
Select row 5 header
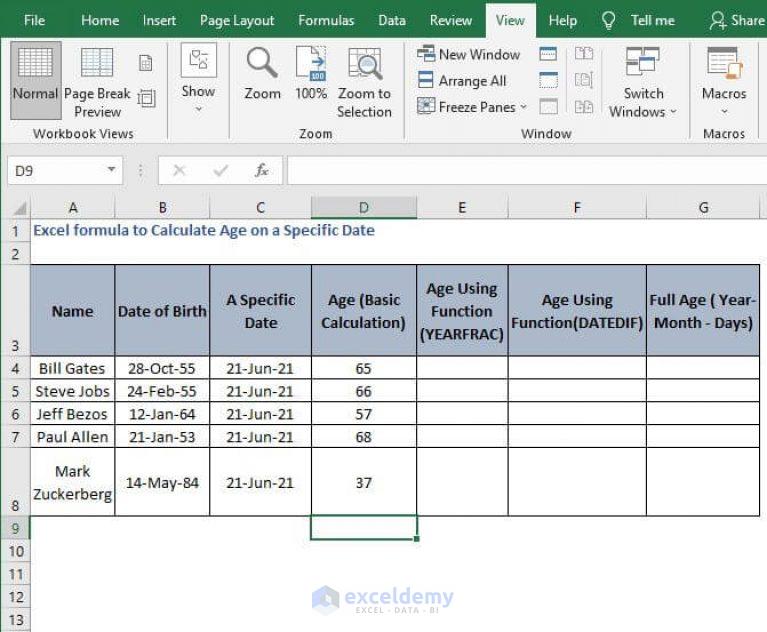click(x=15, y=391)
